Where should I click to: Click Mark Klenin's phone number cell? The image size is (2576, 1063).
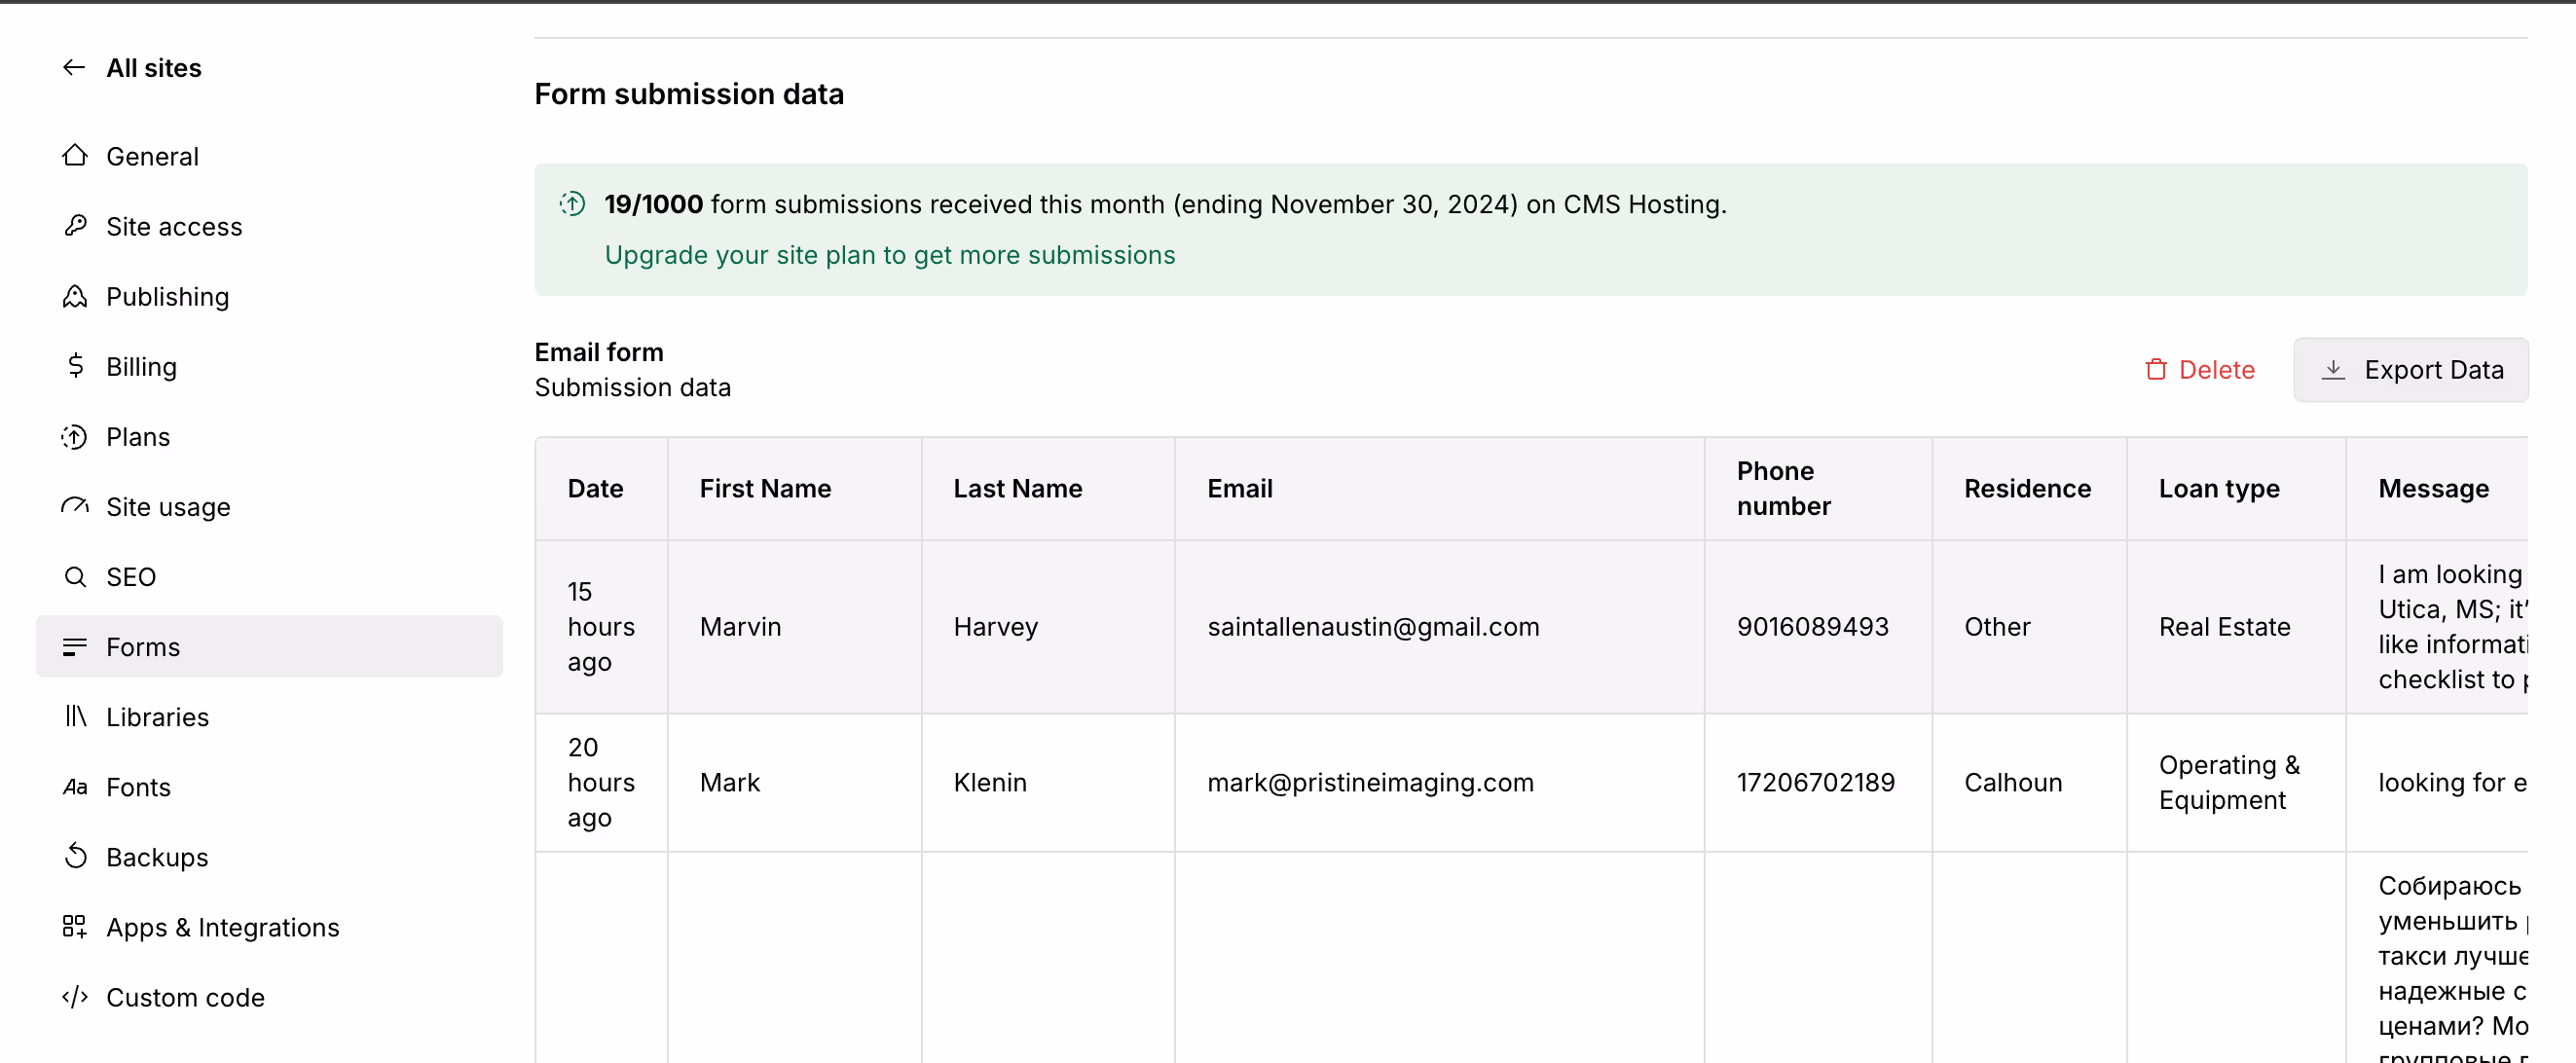[1815, 782]
